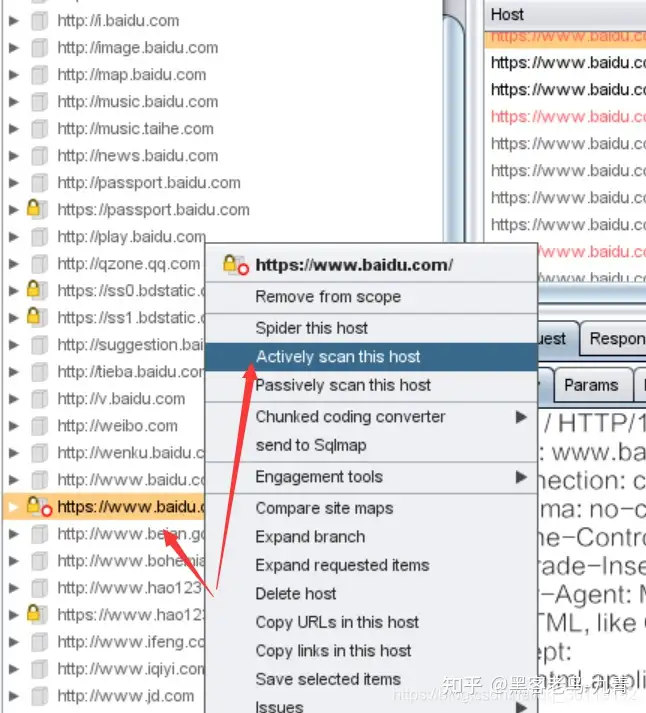Click the site map tree vertical scrollbar
Screen dimensions: 646x713
pos(454,127)
